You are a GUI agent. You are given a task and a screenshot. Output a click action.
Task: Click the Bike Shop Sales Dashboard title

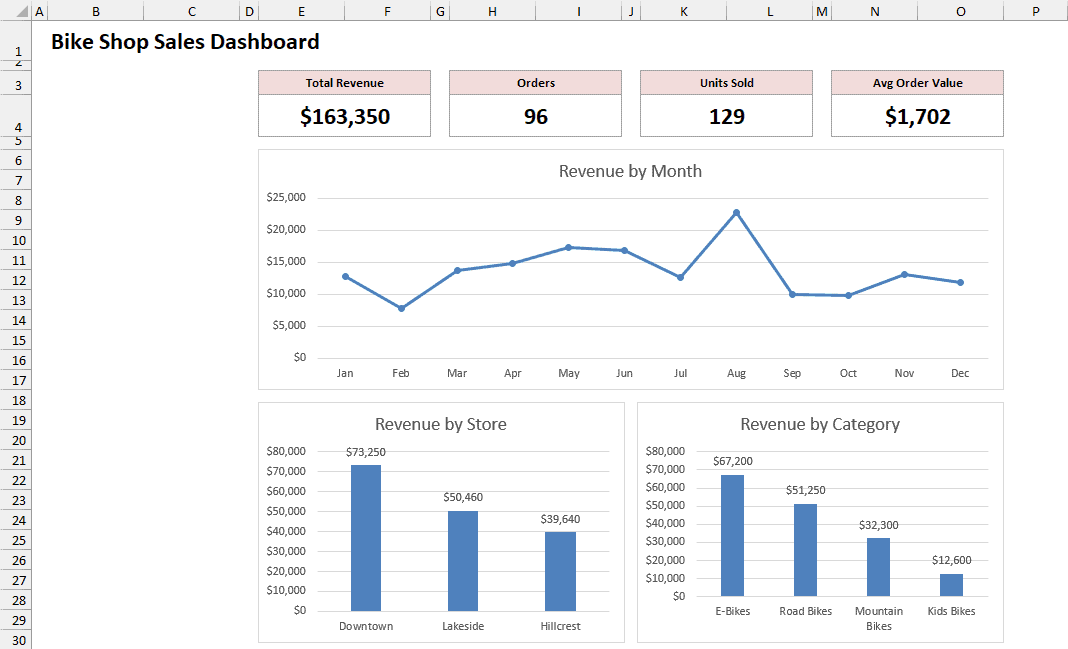click(185, 42)
